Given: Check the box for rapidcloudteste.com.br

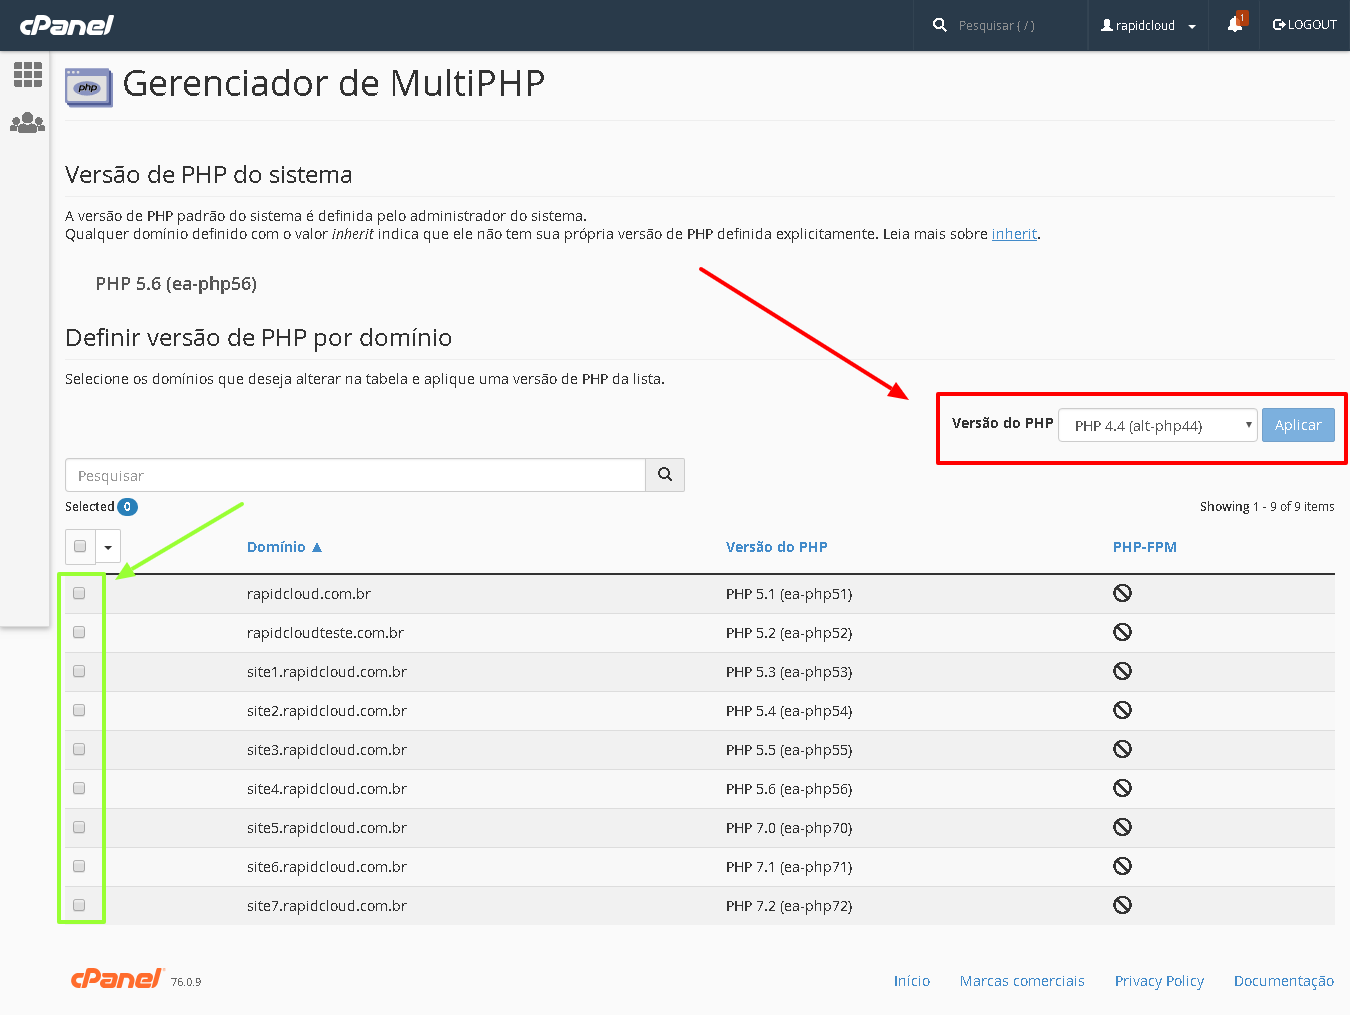Looking at the screenshot, I should (79, 633).
